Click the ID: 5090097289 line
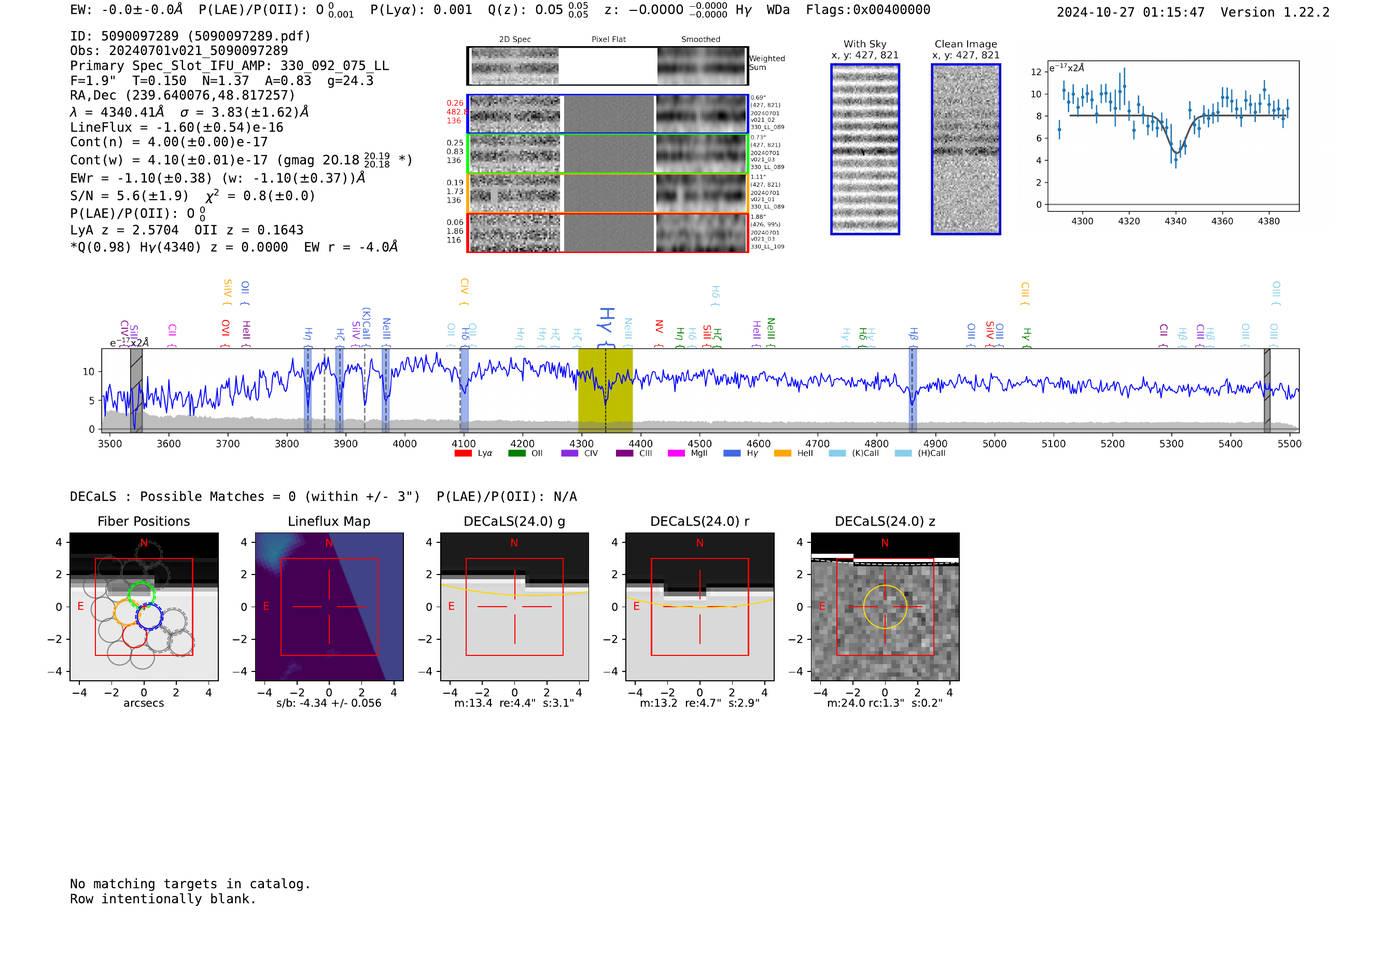Viewport: 1400px width, 953px height. click(190, 36)
